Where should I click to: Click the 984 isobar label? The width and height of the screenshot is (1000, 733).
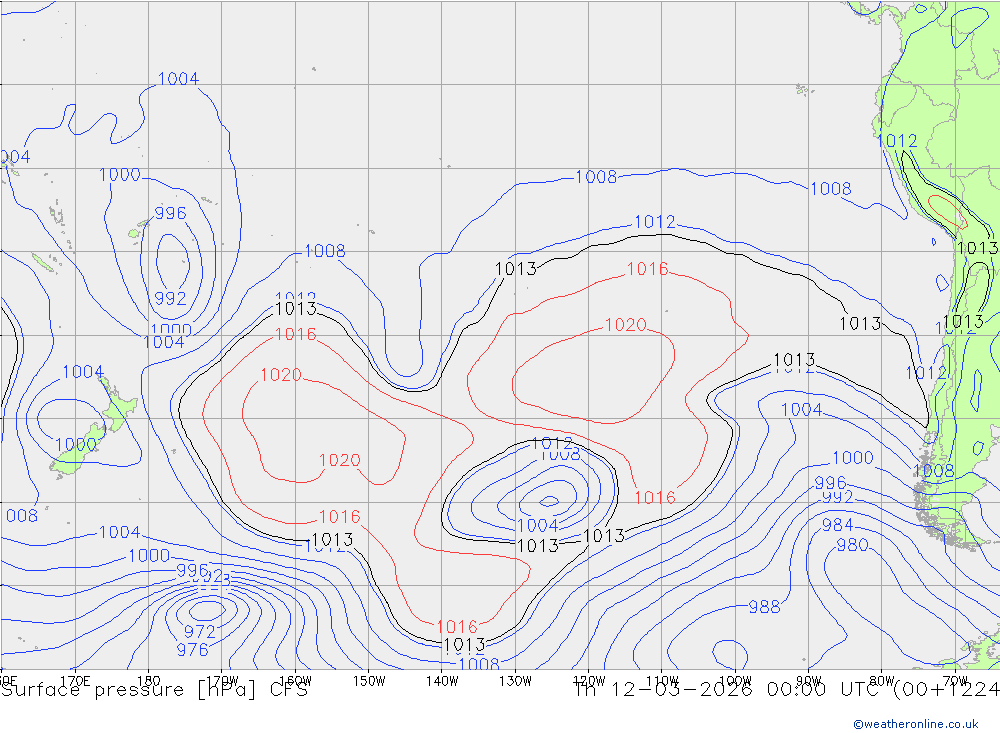tap(837, 525)
